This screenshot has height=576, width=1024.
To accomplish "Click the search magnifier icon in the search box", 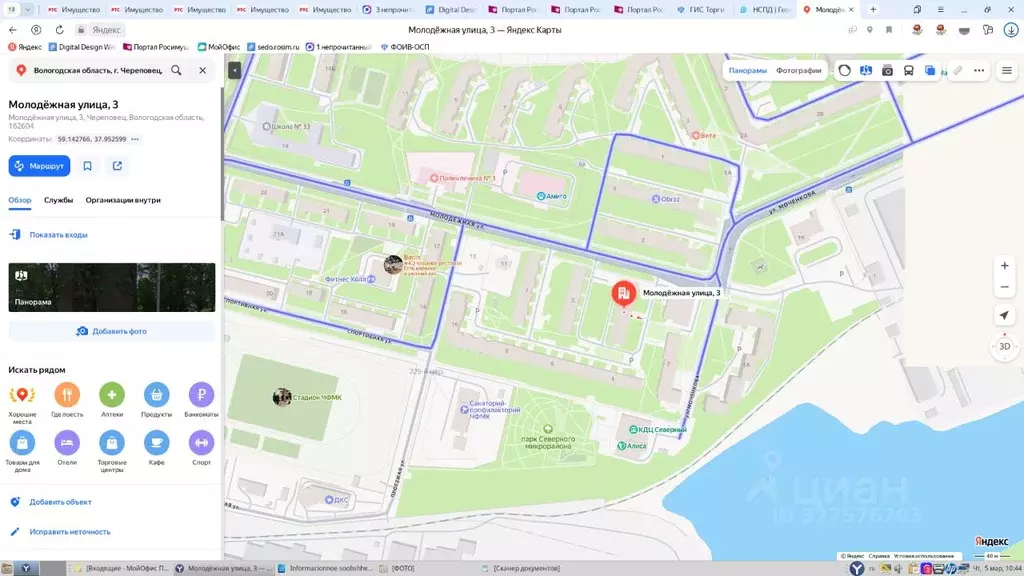I will point(176,71).
